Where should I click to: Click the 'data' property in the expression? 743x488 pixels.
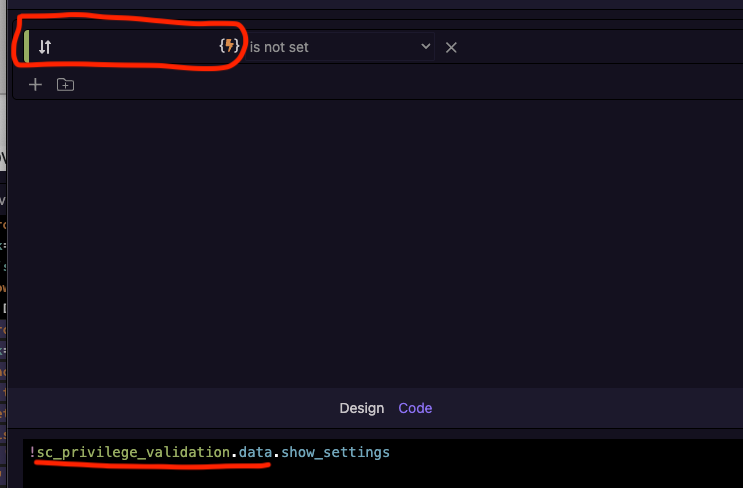pyautogui.click(x=255, y=452)
